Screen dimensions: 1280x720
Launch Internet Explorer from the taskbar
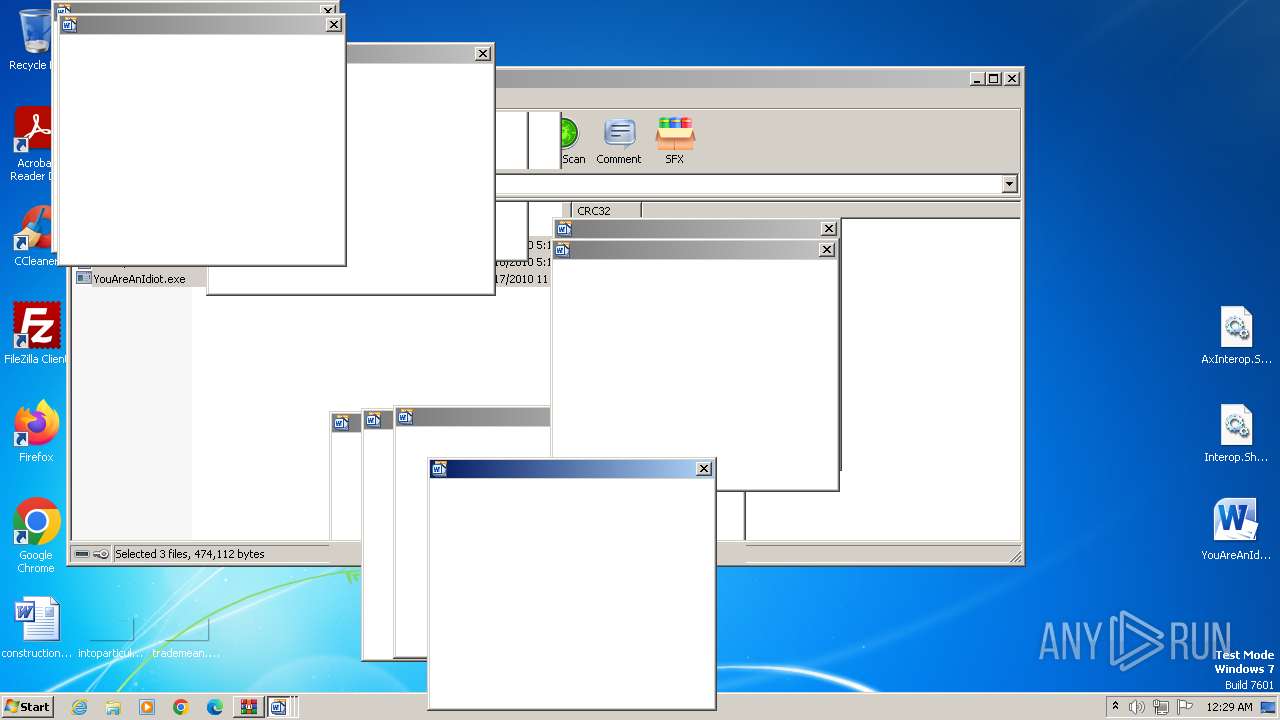[x=79, y=707]
